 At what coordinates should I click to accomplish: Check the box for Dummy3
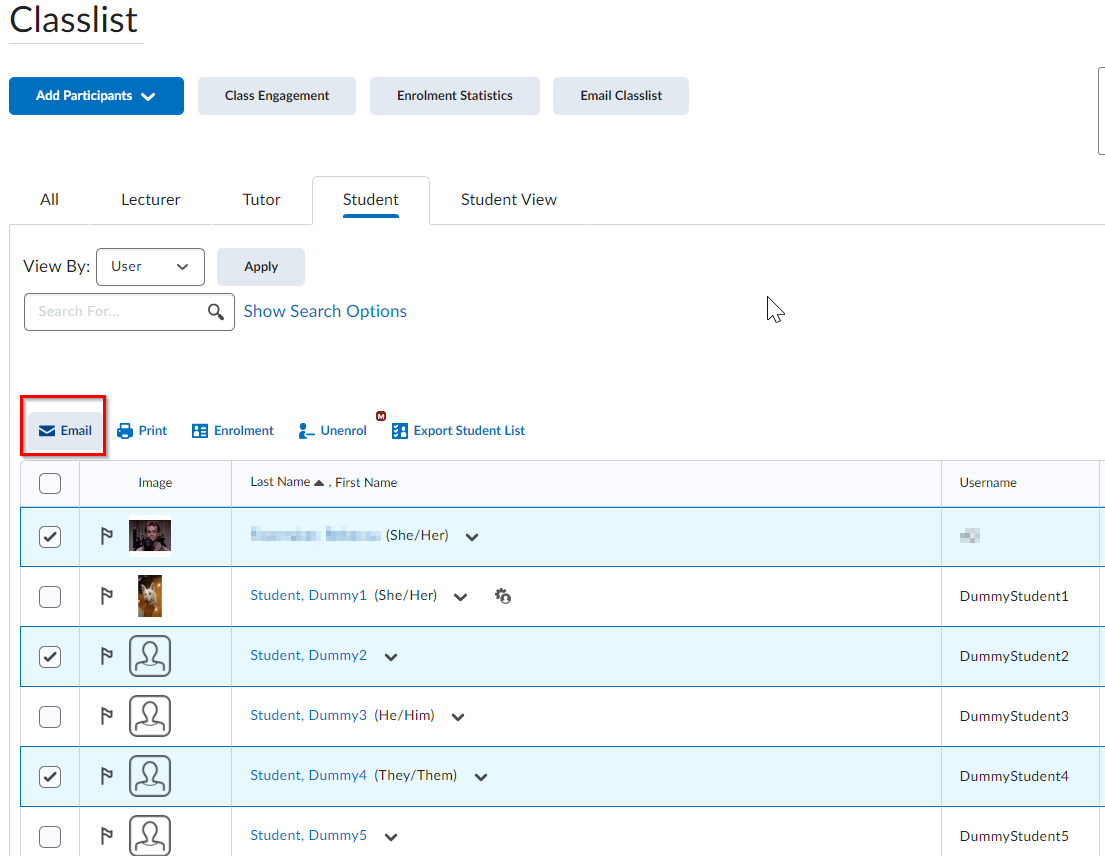tap(50, 717)
